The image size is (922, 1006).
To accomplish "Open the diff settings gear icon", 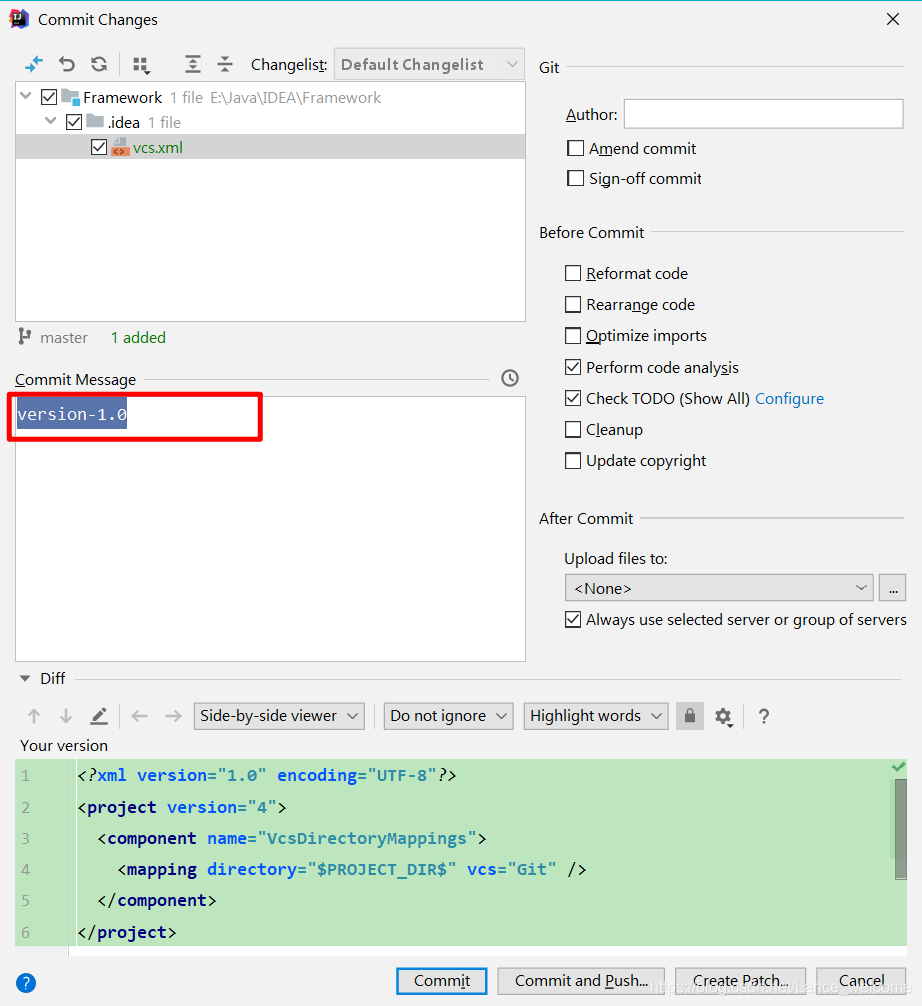I will [x=724, y=717].
